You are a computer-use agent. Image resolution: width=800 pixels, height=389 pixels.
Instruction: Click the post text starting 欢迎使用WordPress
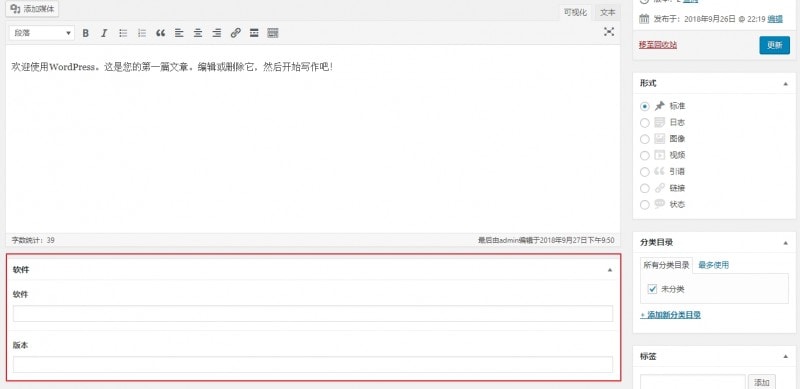(172, 67)
